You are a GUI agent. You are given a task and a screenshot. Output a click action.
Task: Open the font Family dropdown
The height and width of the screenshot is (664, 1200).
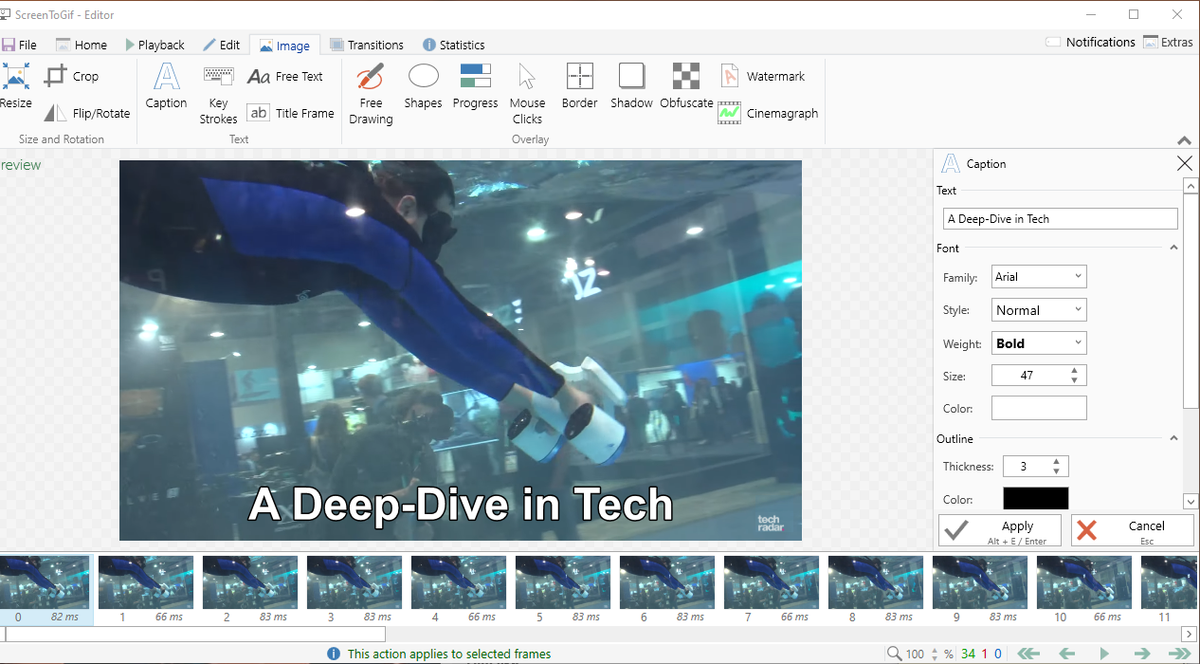coord(1038,276)
